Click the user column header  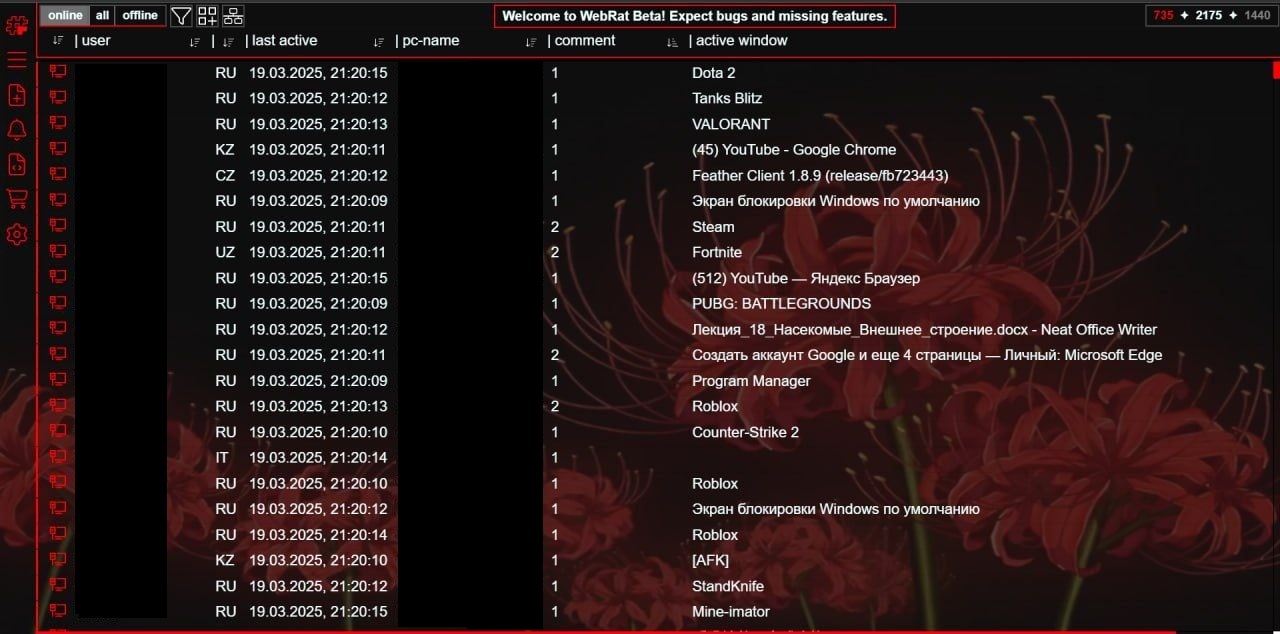[x=96, y=41]
